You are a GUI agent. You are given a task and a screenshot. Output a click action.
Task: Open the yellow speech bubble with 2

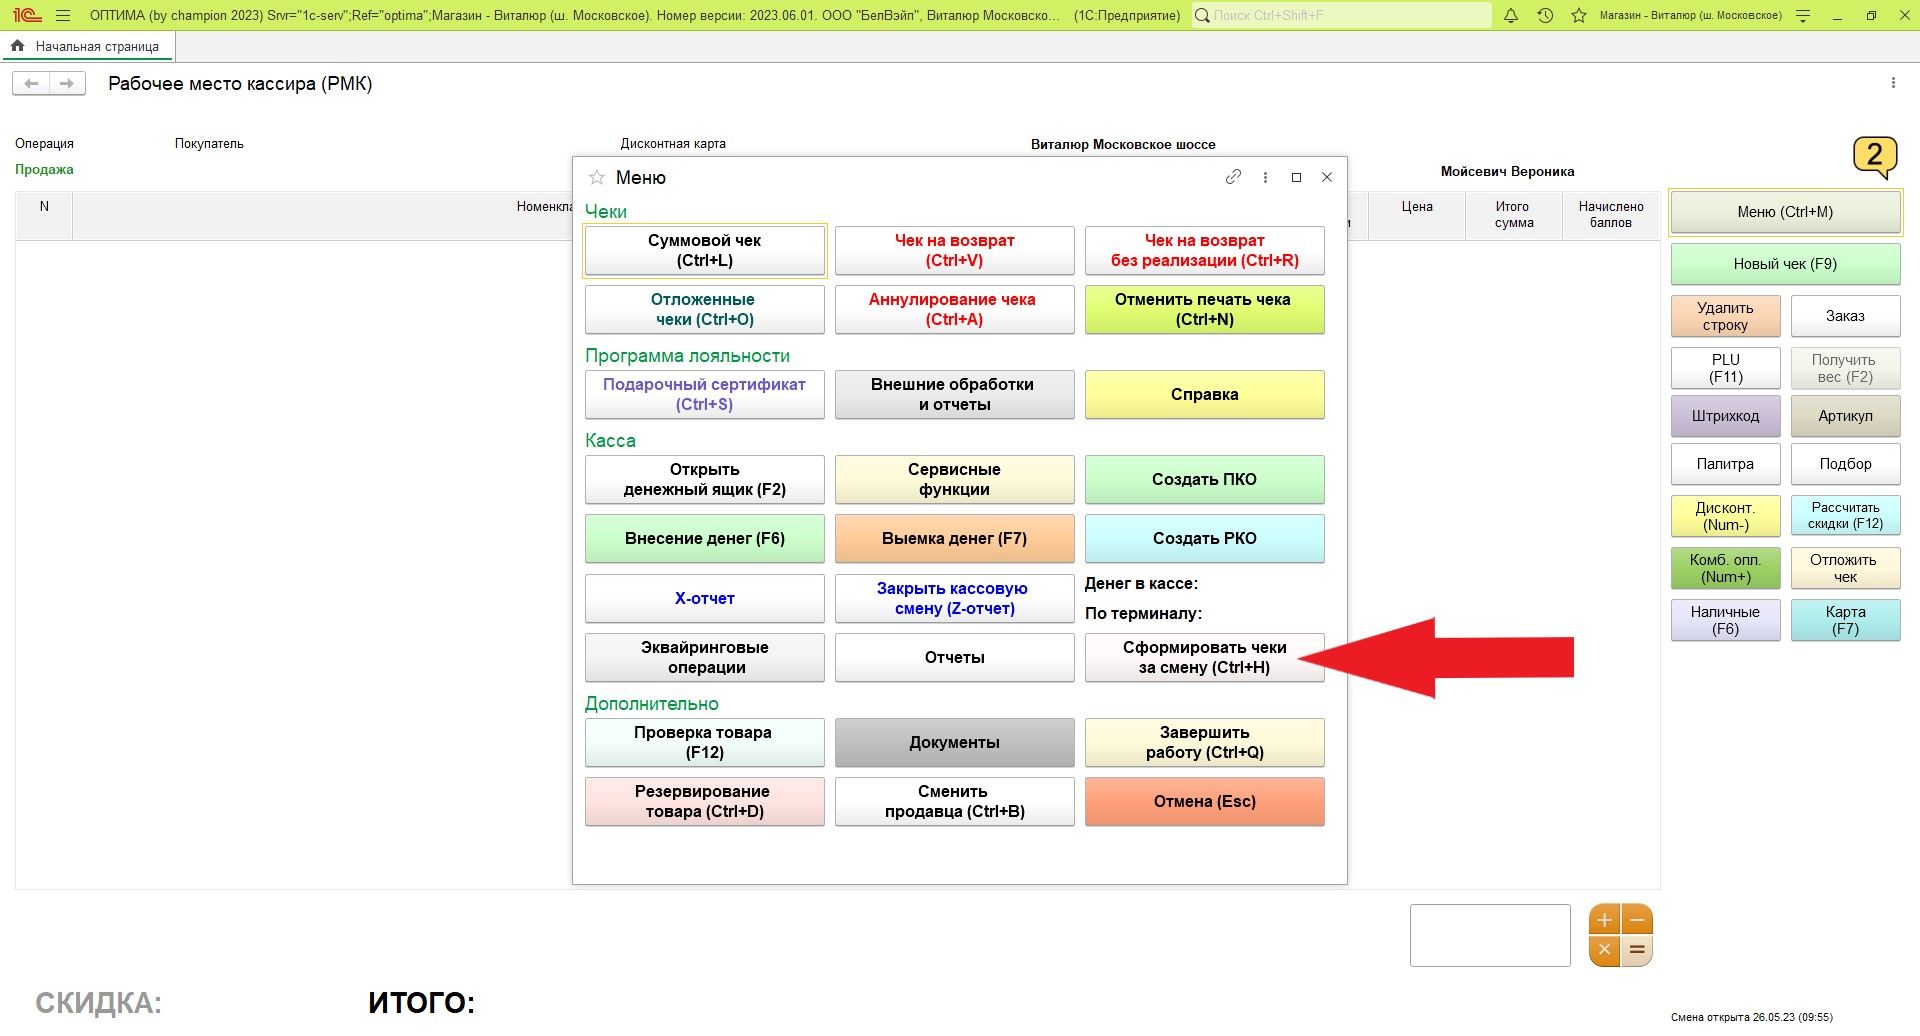click(1874, 157)
